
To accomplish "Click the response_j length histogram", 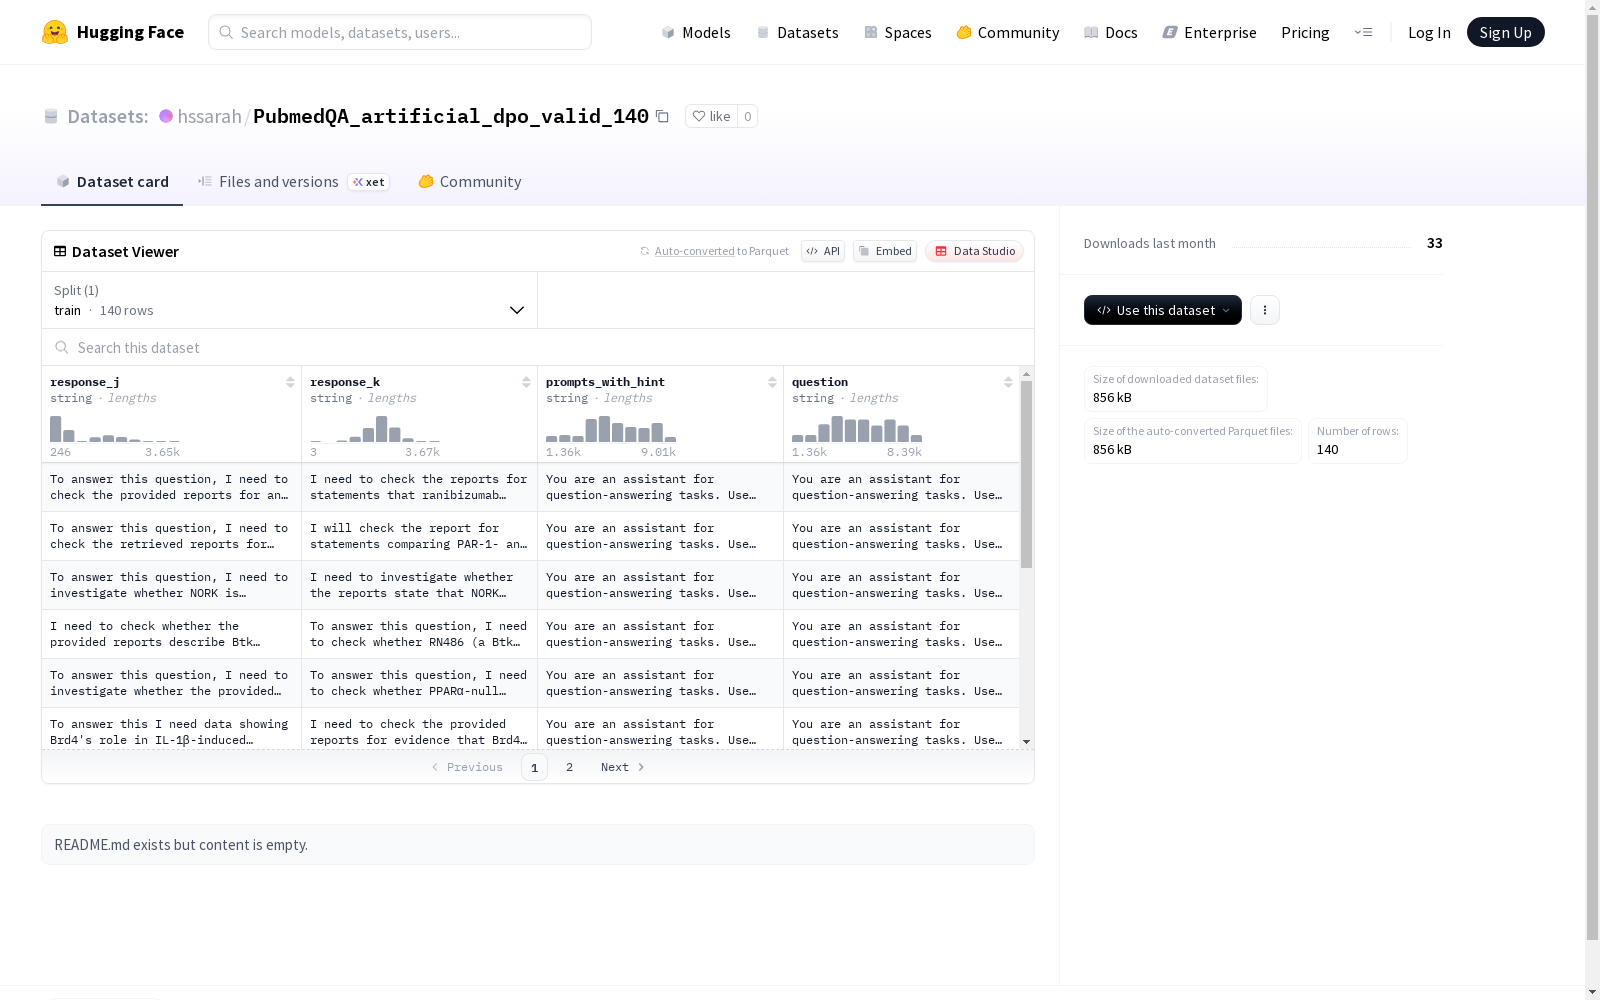I will [115, 428].
